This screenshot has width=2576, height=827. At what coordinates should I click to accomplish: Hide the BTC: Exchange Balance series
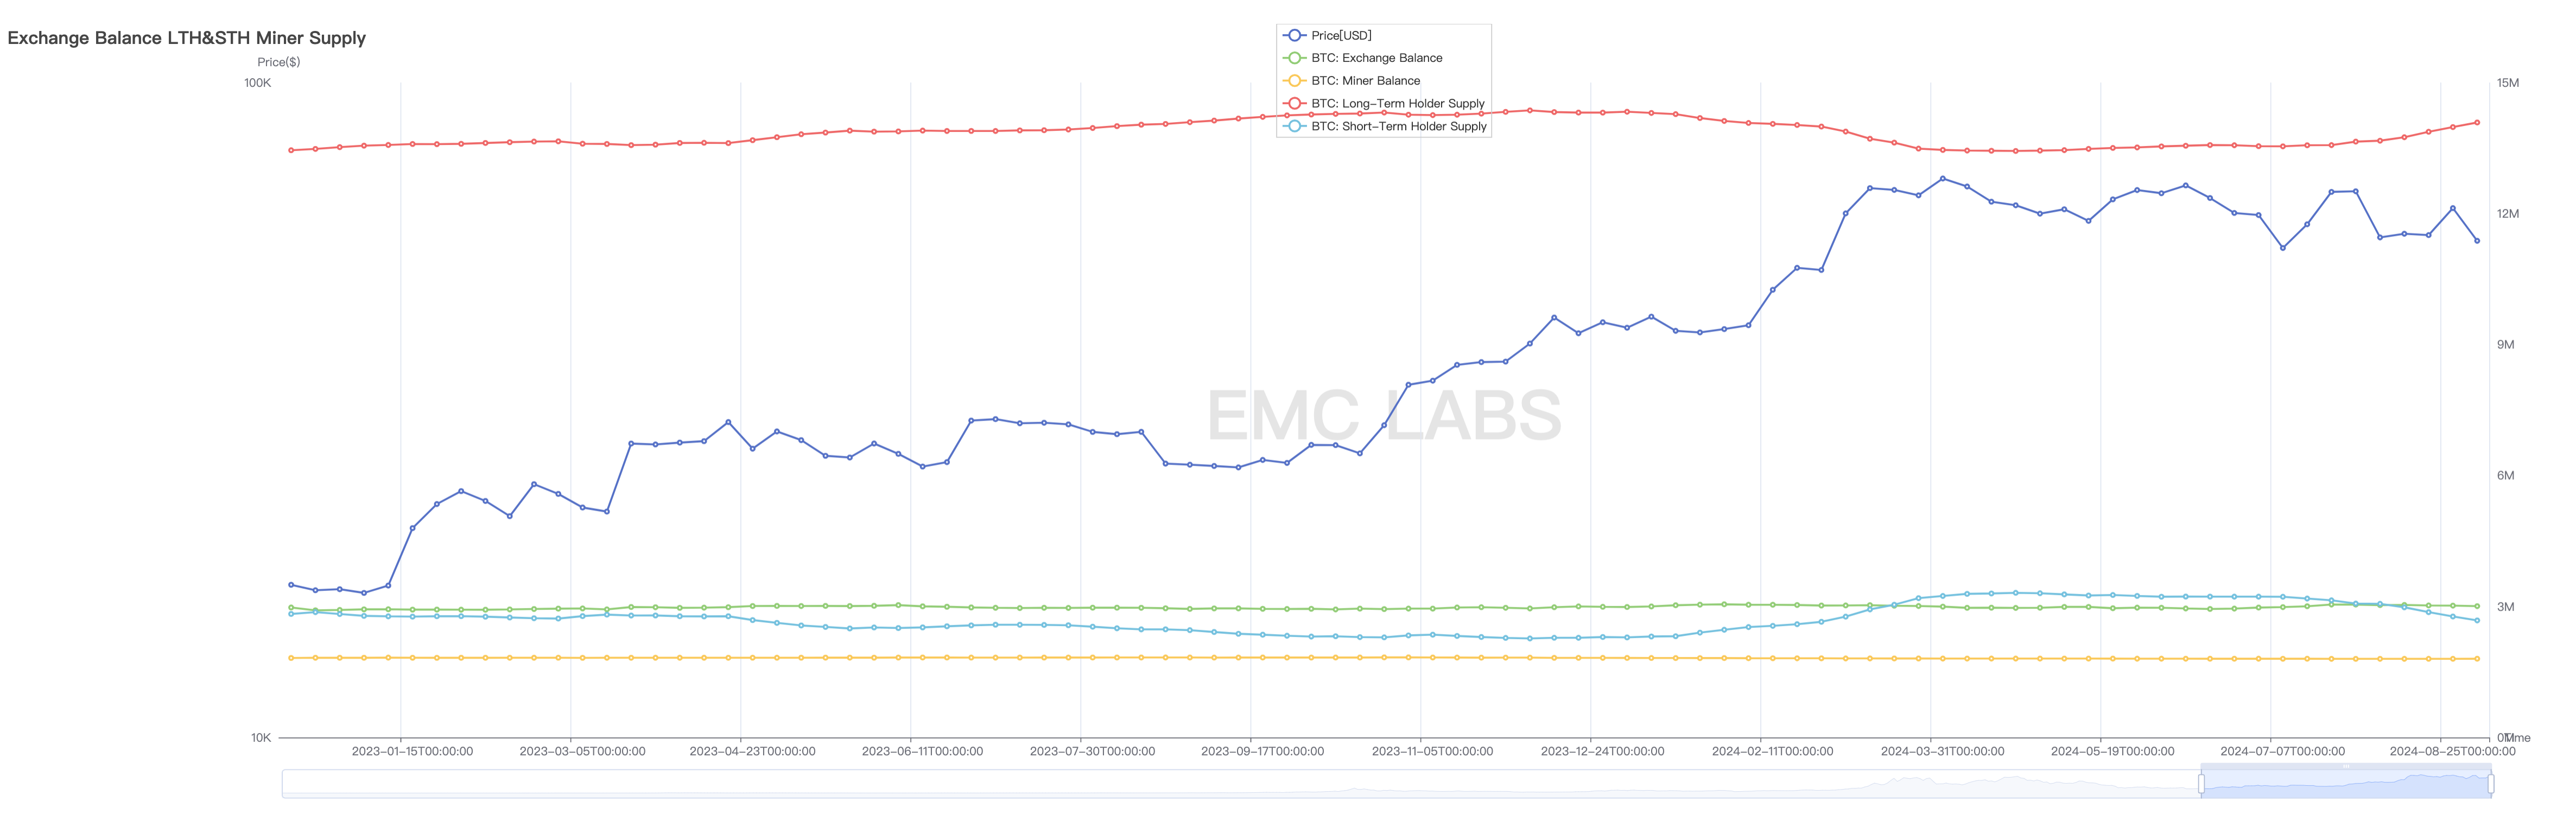(1376, 58)
